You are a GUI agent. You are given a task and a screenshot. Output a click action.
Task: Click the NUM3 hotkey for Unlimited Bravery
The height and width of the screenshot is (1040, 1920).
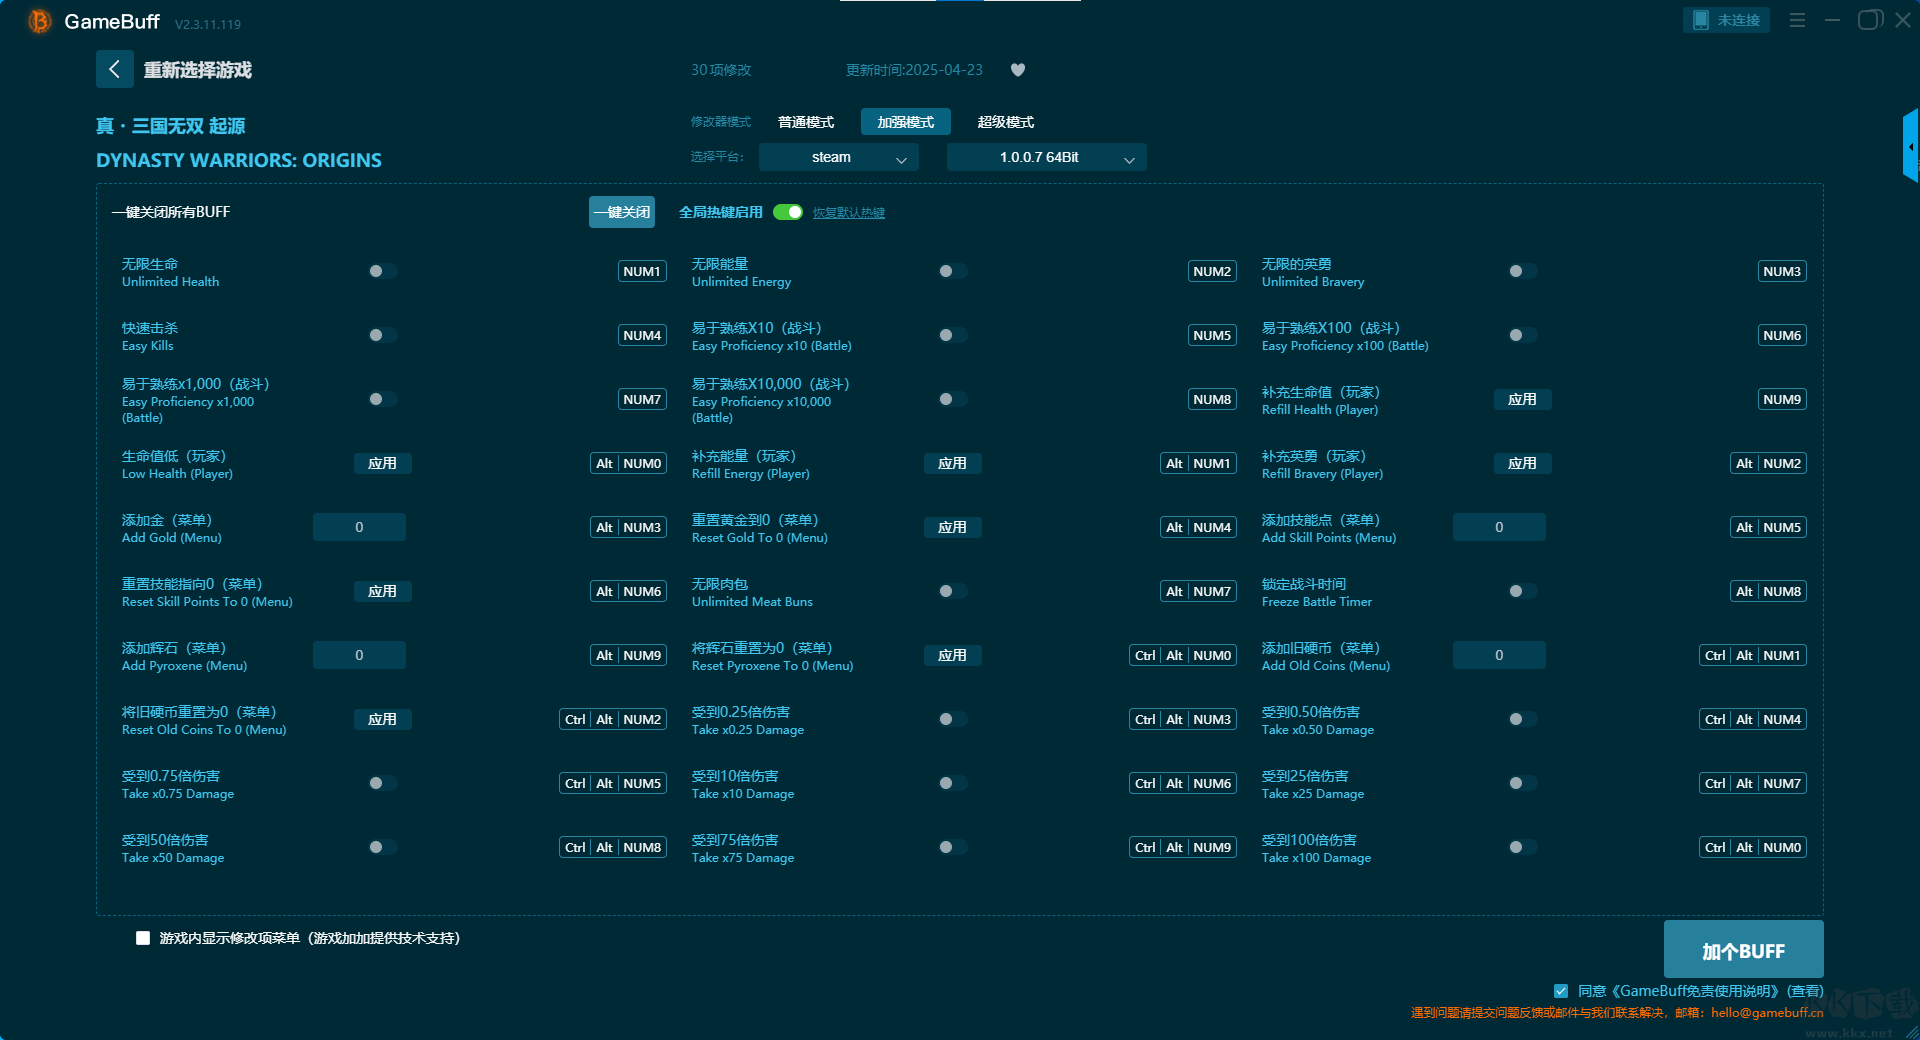[x=1782, y=271]
